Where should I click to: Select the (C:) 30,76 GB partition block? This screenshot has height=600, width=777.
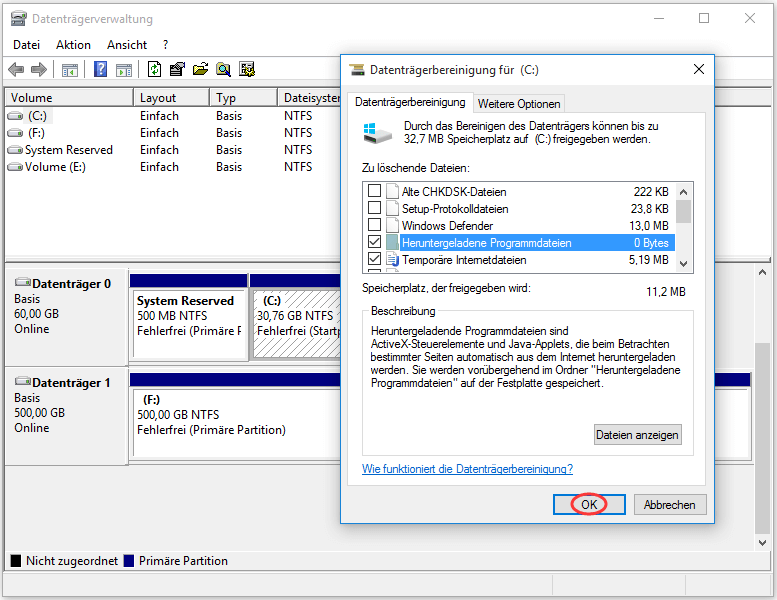pos(296,324)
